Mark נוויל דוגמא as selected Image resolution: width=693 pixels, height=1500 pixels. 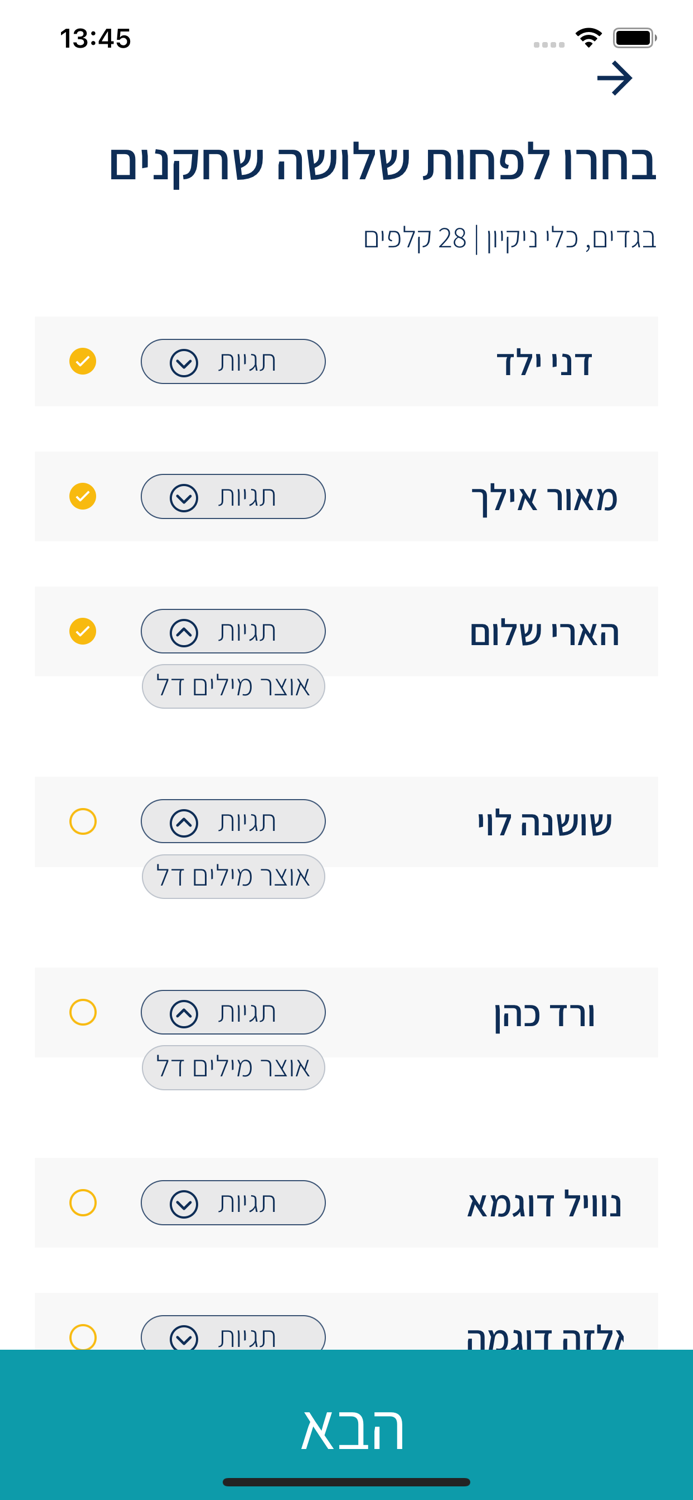click(83, 1202)
